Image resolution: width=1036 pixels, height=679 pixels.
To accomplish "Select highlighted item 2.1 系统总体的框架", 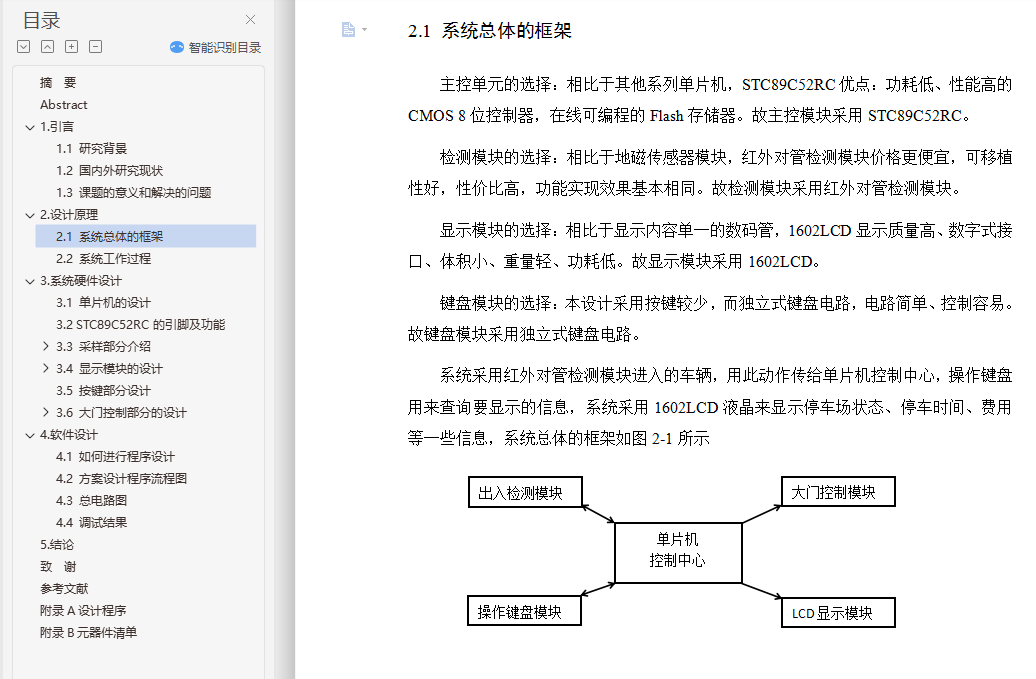I will click(x=145, y=236).
